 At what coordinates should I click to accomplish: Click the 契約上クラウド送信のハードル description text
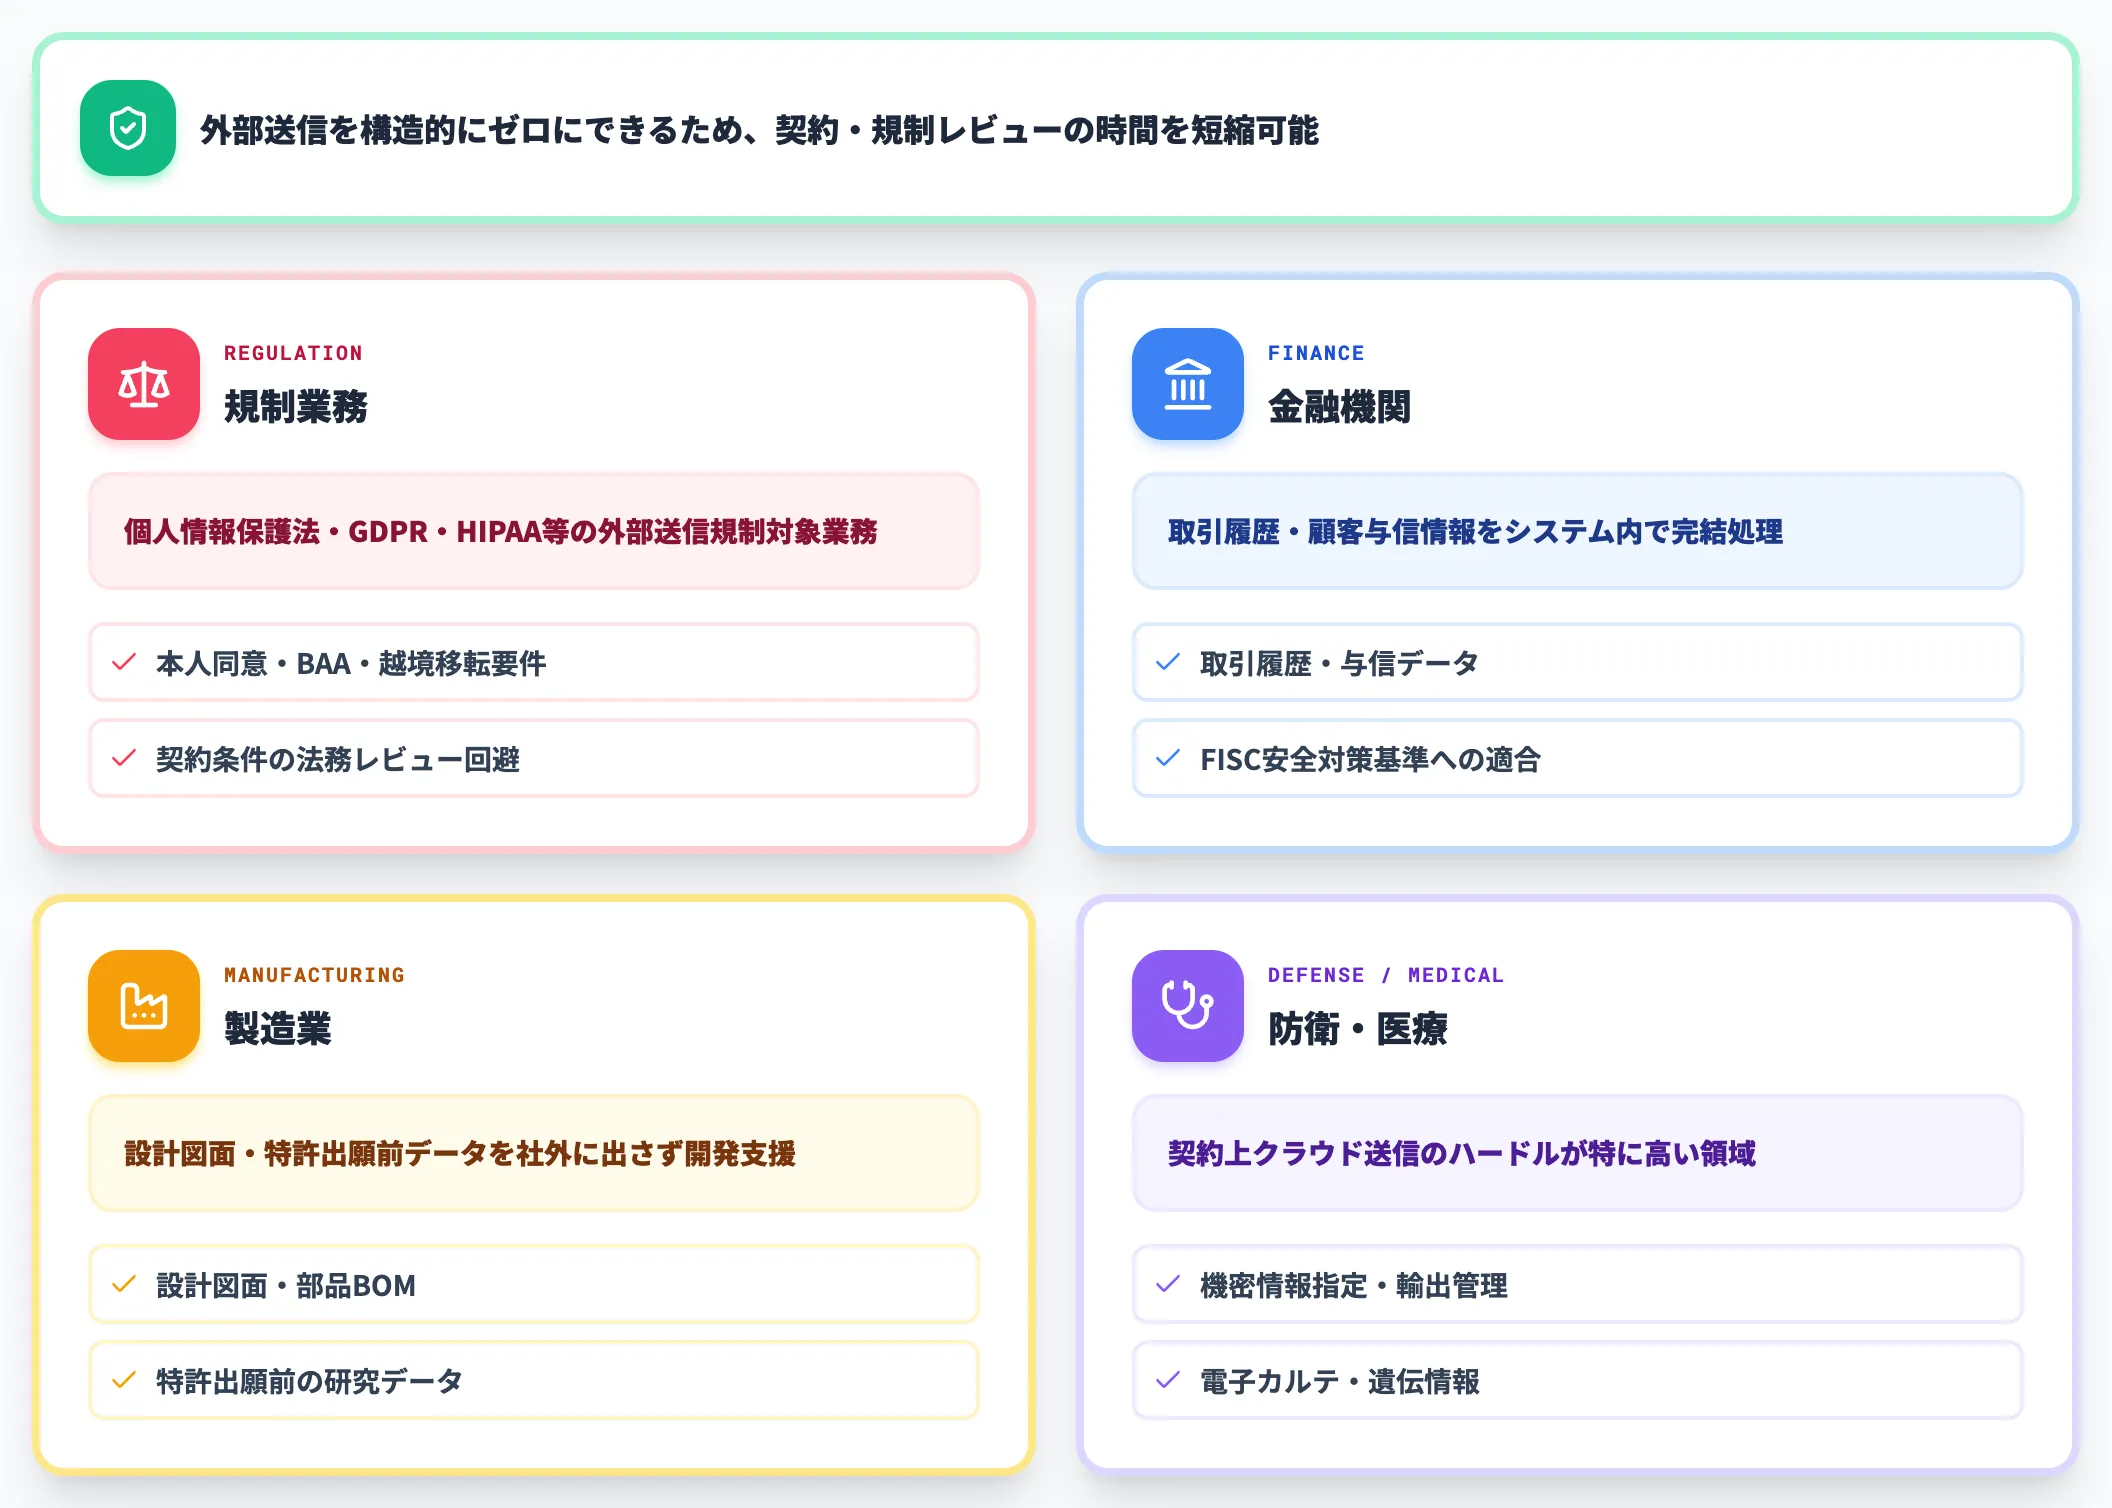pyautogui.click(x=1461, y=1154)
